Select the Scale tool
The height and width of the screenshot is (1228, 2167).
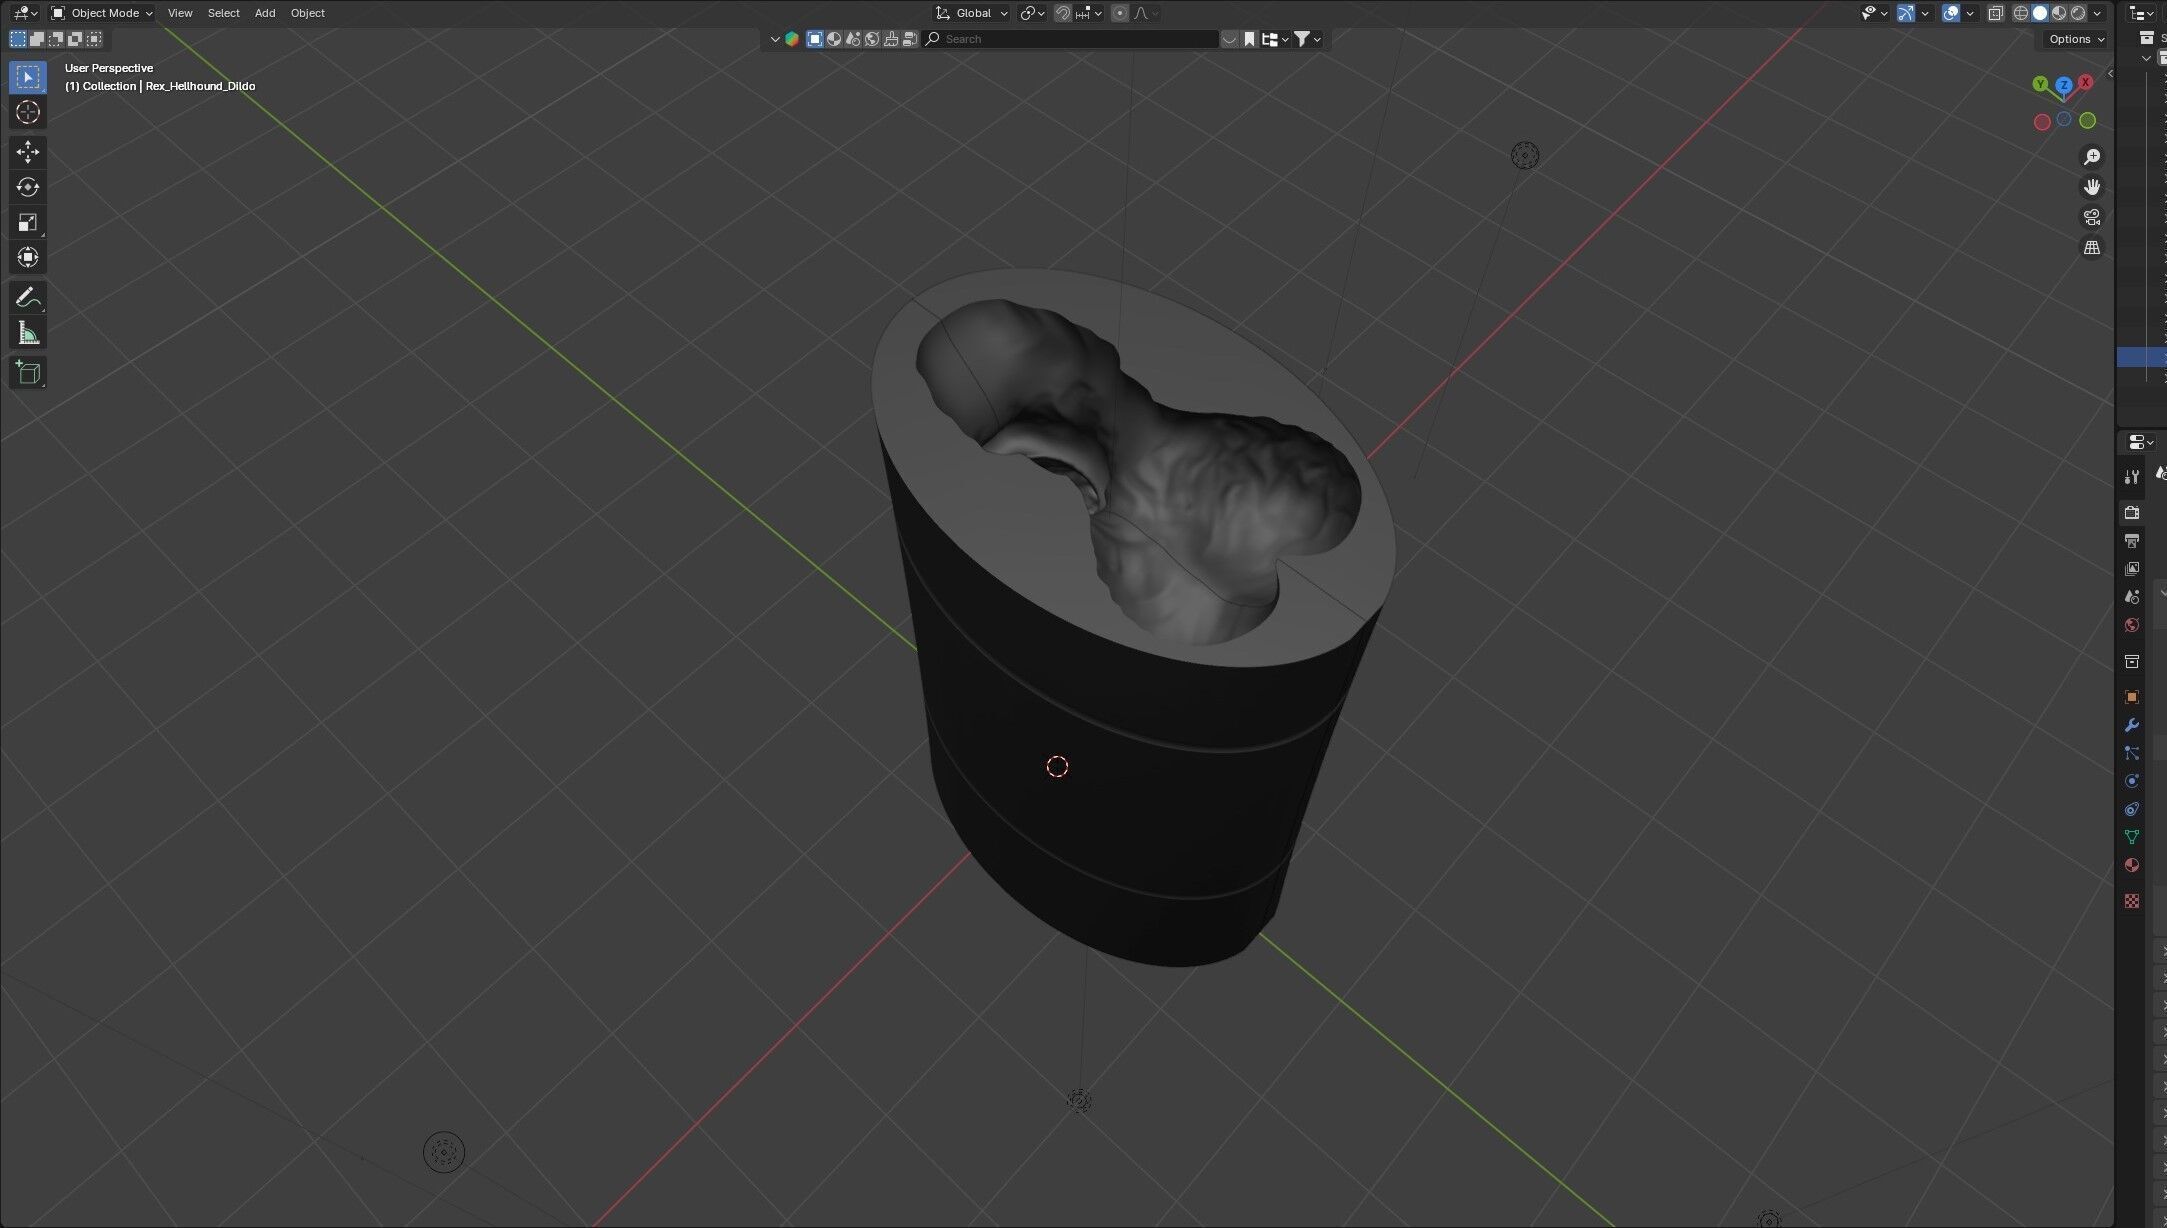(x=28, y=222)
